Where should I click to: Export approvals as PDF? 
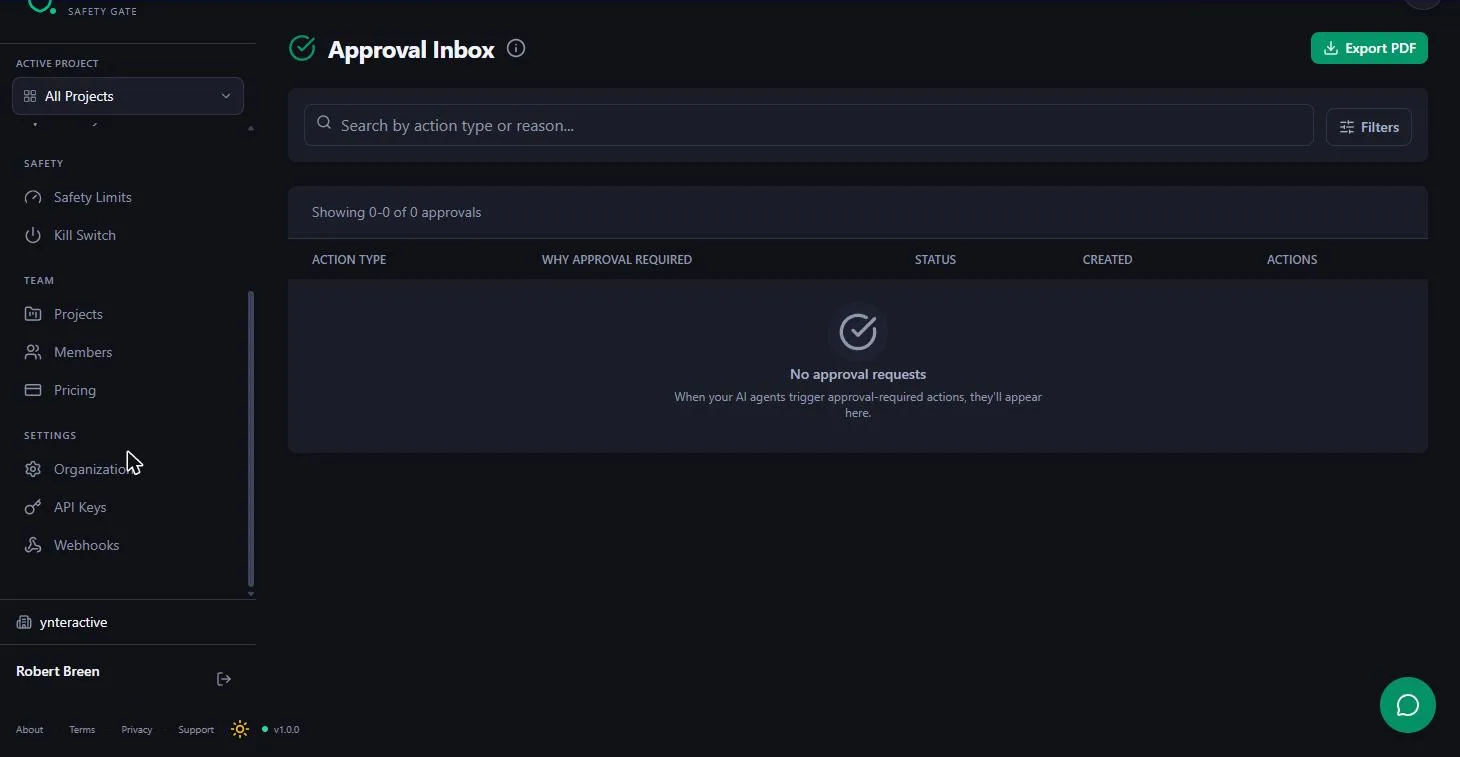(x=1369, y=48)
